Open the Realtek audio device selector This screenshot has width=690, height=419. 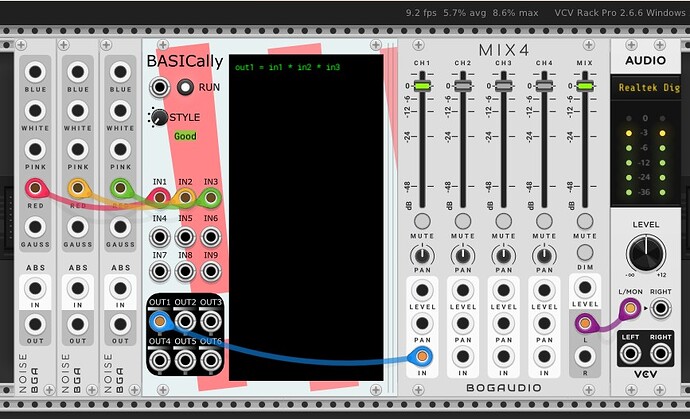[x=648, y=90]
